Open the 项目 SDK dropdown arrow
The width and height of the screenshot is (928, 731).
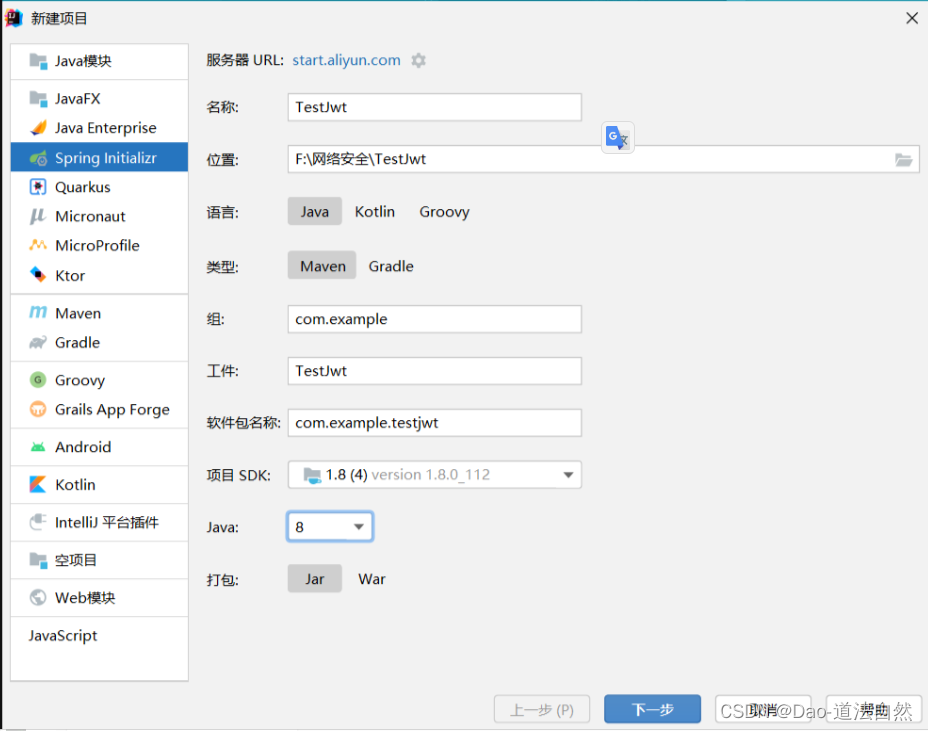tap(568, 475)
